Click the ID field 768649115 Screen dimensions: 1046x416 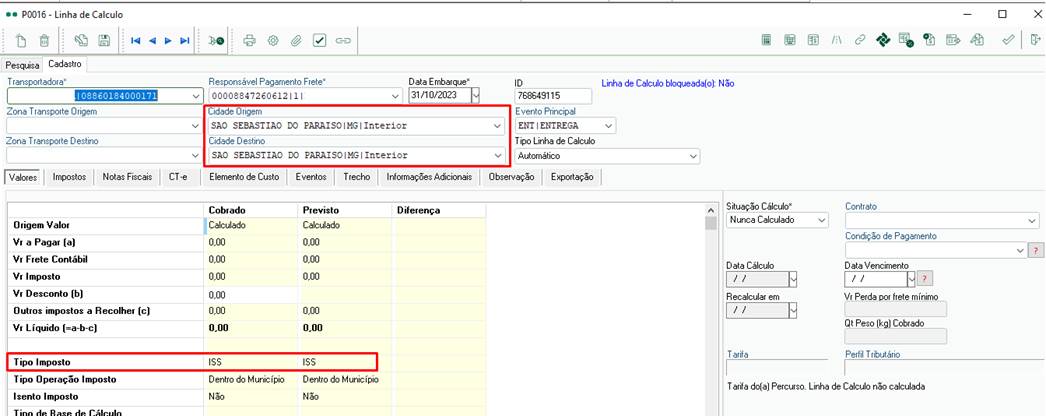552,96
